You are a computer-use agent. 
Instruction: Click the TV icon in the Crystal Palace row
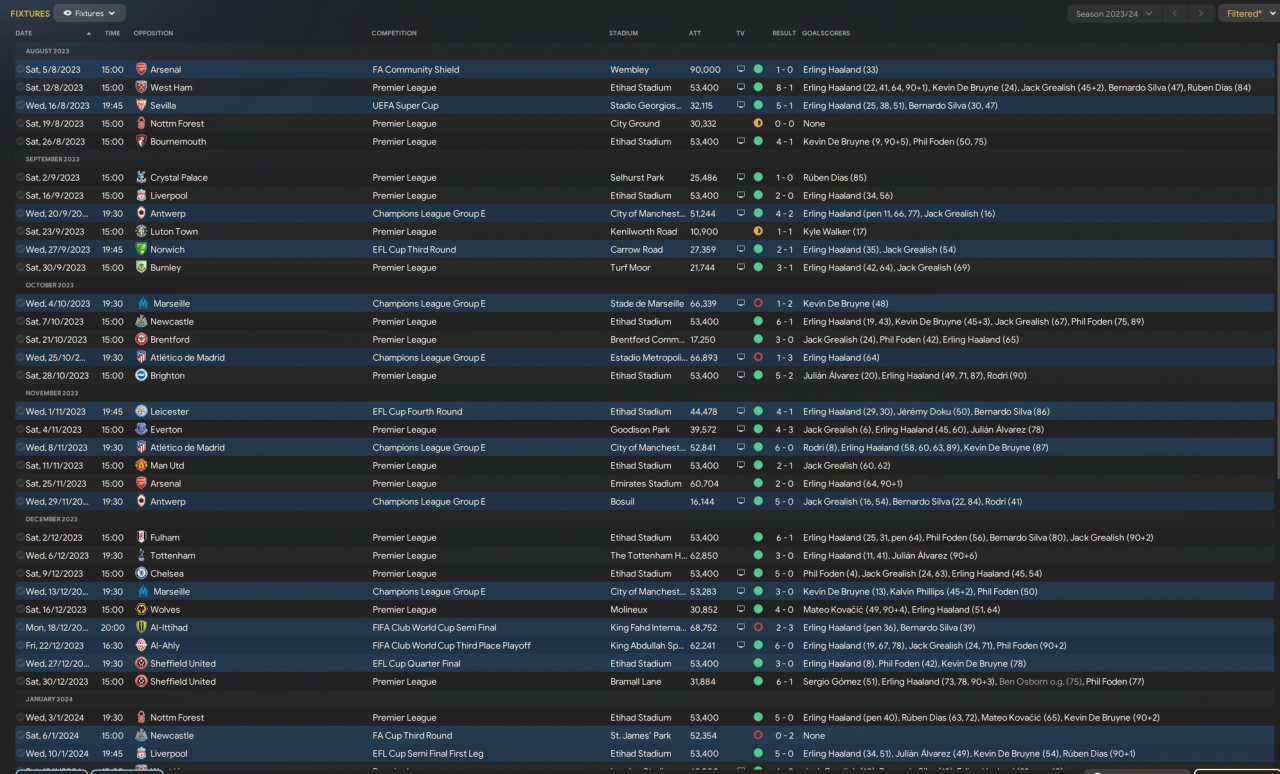click(741, 178)
